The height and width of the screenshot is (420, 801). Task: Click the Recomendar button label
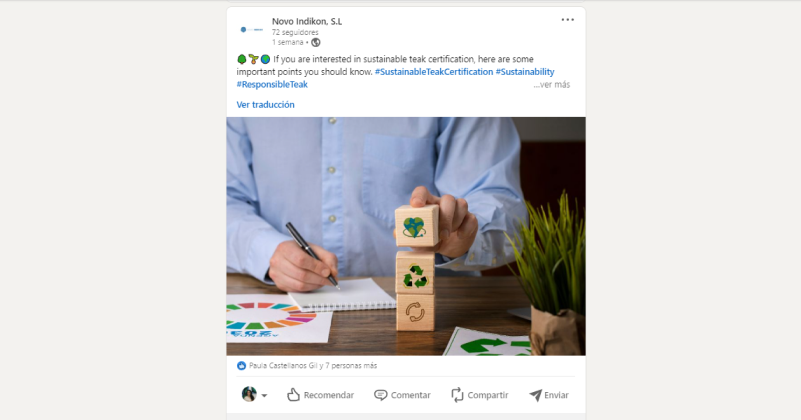328,395
